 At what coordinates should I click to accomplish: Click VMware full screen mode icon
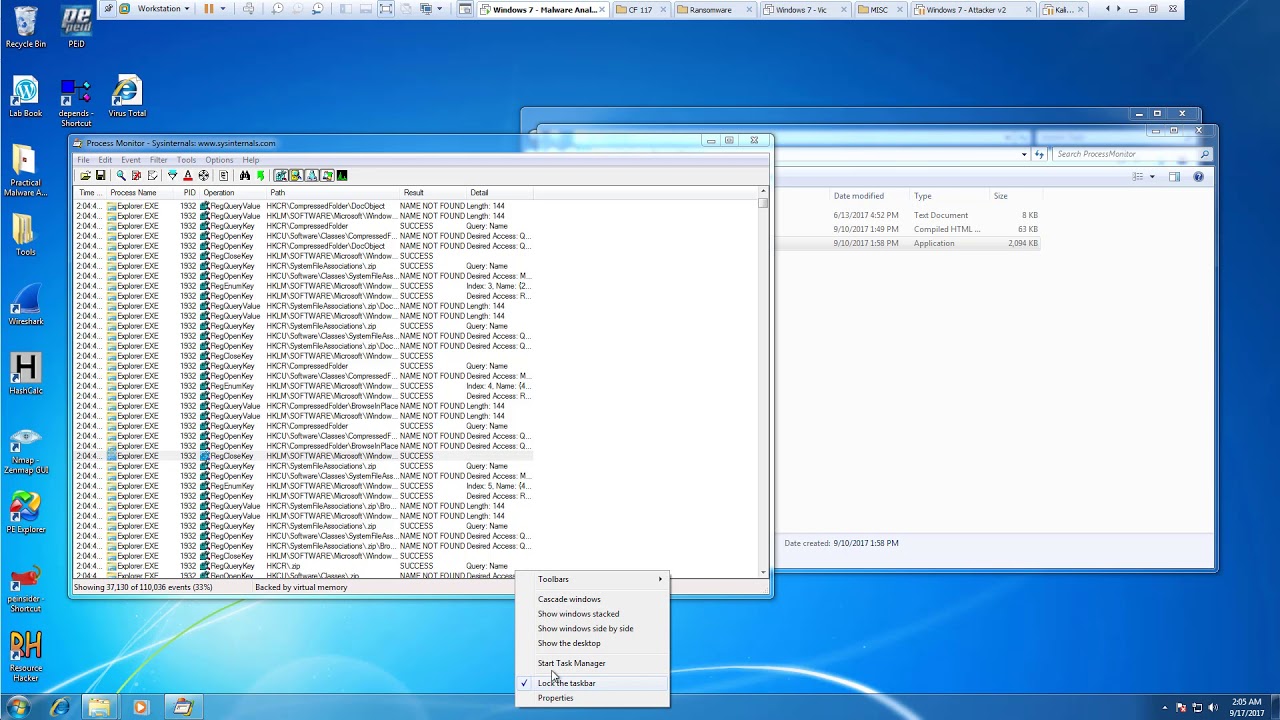click(385, 9)
